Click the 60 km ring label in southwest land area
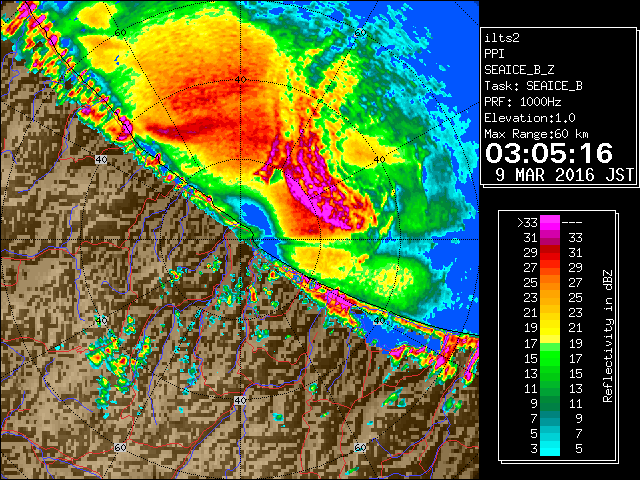The height and width of the screenshot is (480, 640). (x=120, y=447)
